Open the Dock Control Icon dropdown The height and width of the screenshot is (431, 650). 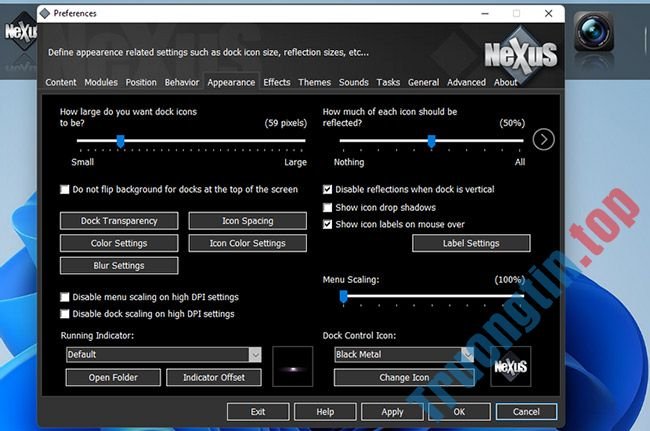(468, 354)
